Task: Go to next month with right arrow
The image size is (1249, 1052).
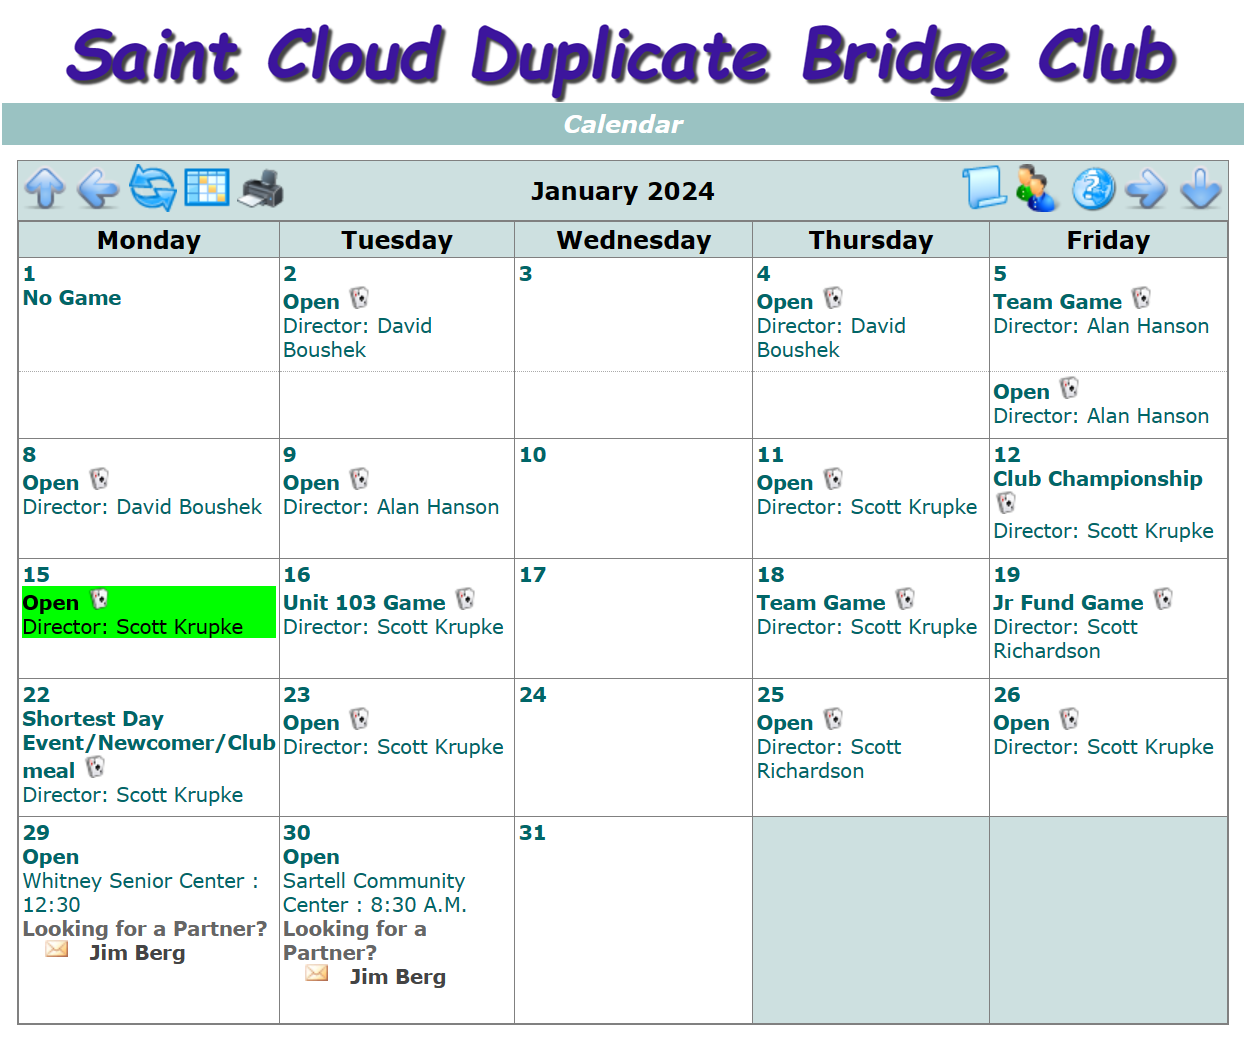Action: coord(1146,188)
